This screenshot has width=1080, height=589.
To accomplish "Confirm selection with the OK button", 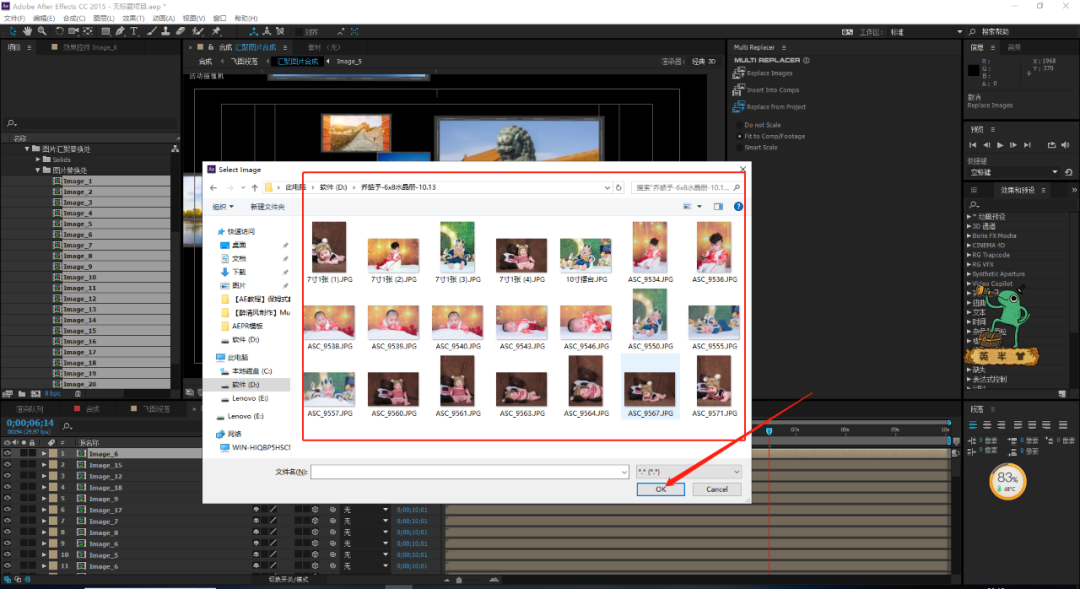I will coord(661,489).
